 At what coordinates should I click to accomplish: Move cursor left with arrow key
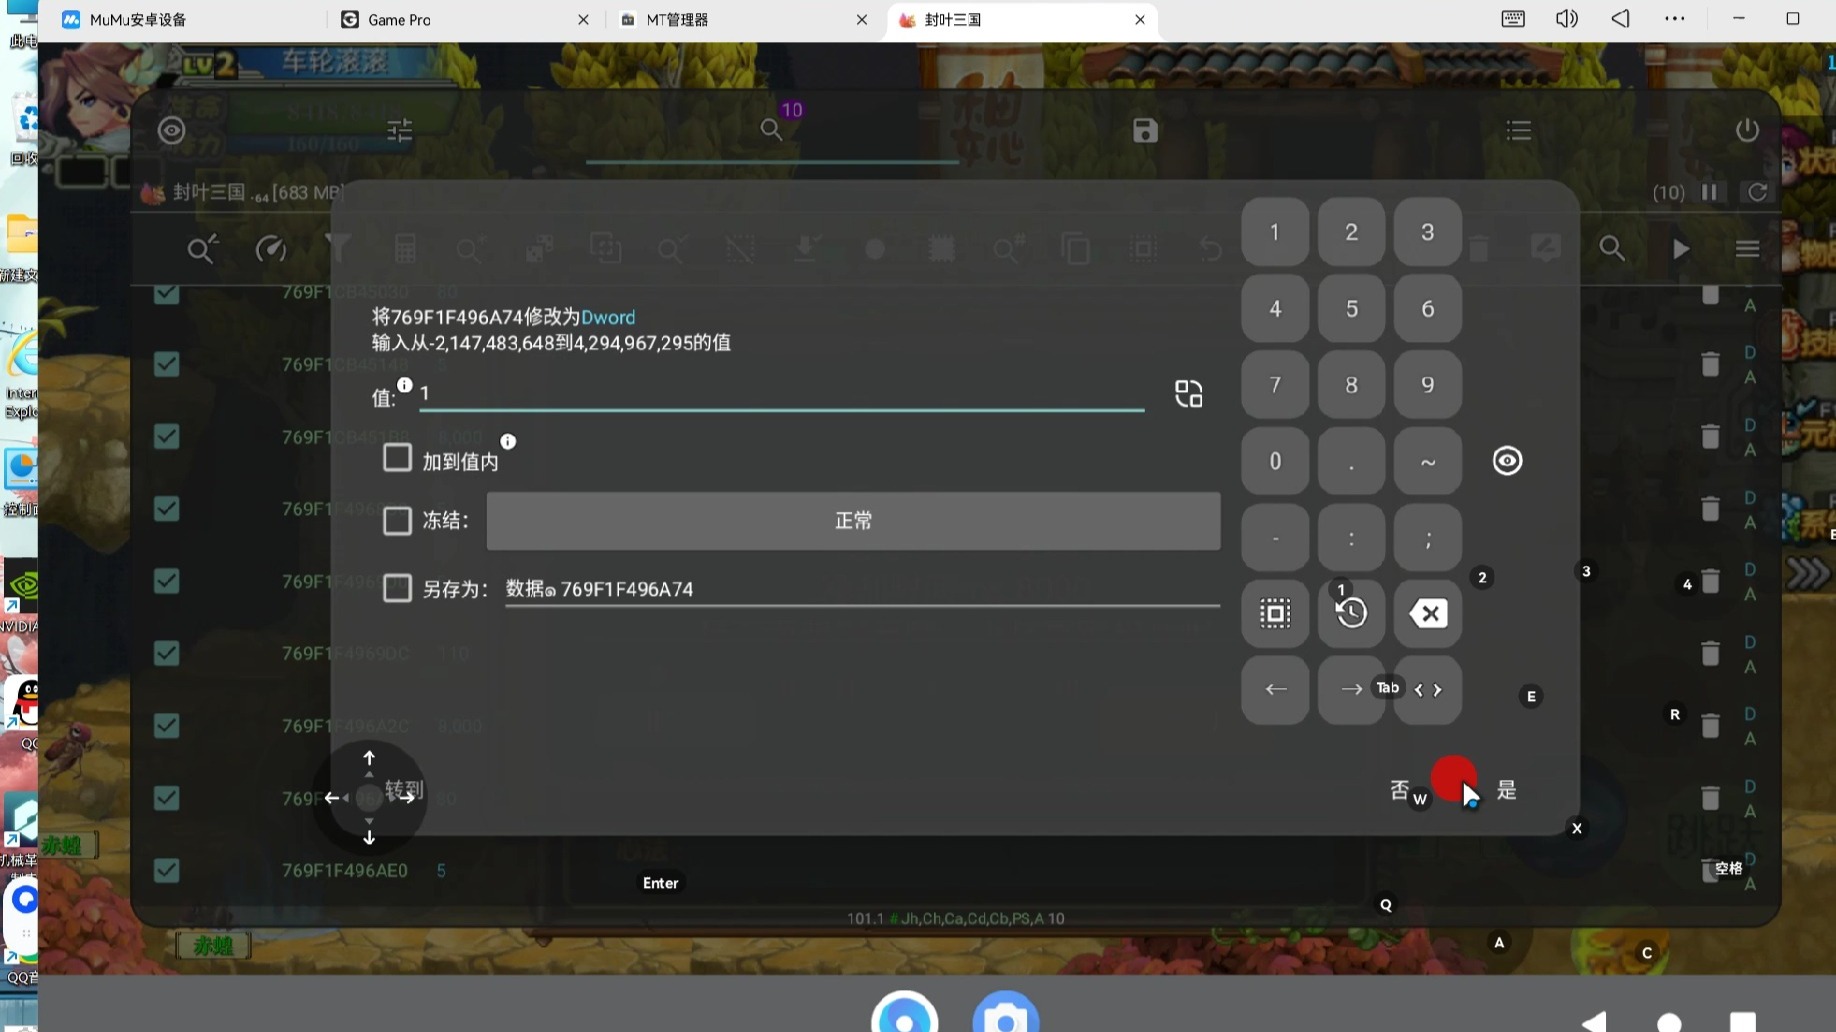click(x=1275, y=690)
